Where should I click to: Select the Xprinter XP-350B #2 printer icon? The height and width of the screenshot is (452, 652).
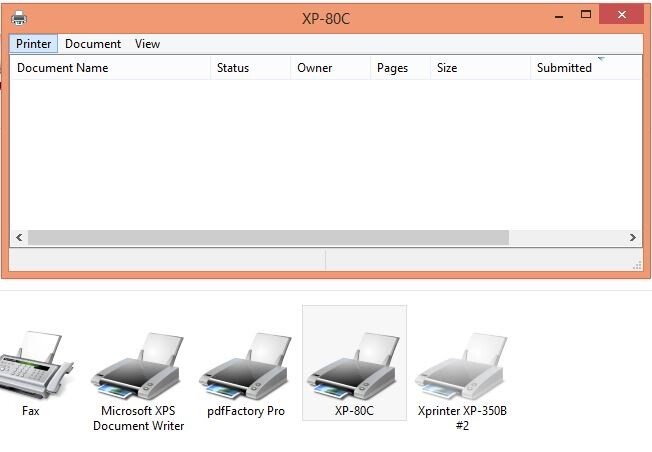click(462, 366)
